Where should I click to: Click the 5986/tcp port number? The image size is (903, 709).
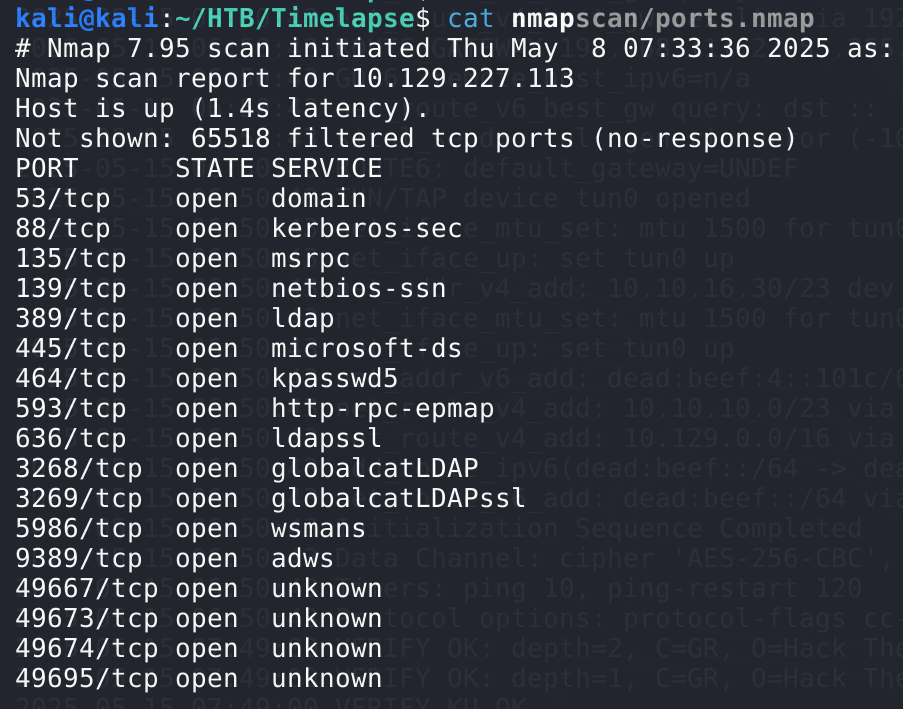pos(79,528)
